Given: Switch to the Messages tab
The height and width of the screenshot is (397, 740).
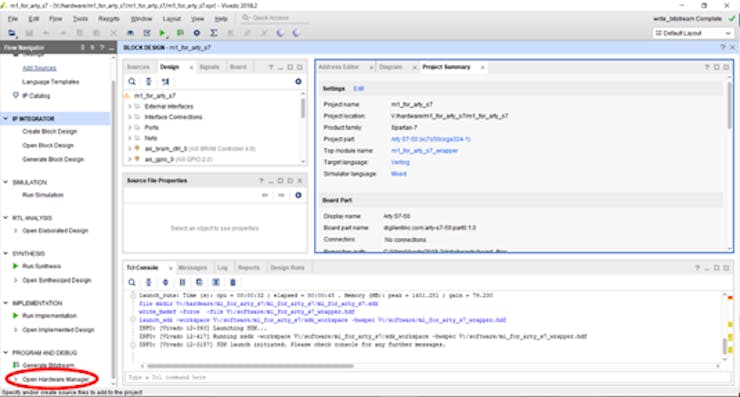Looking at the screenshot, I should click(193, 268).
